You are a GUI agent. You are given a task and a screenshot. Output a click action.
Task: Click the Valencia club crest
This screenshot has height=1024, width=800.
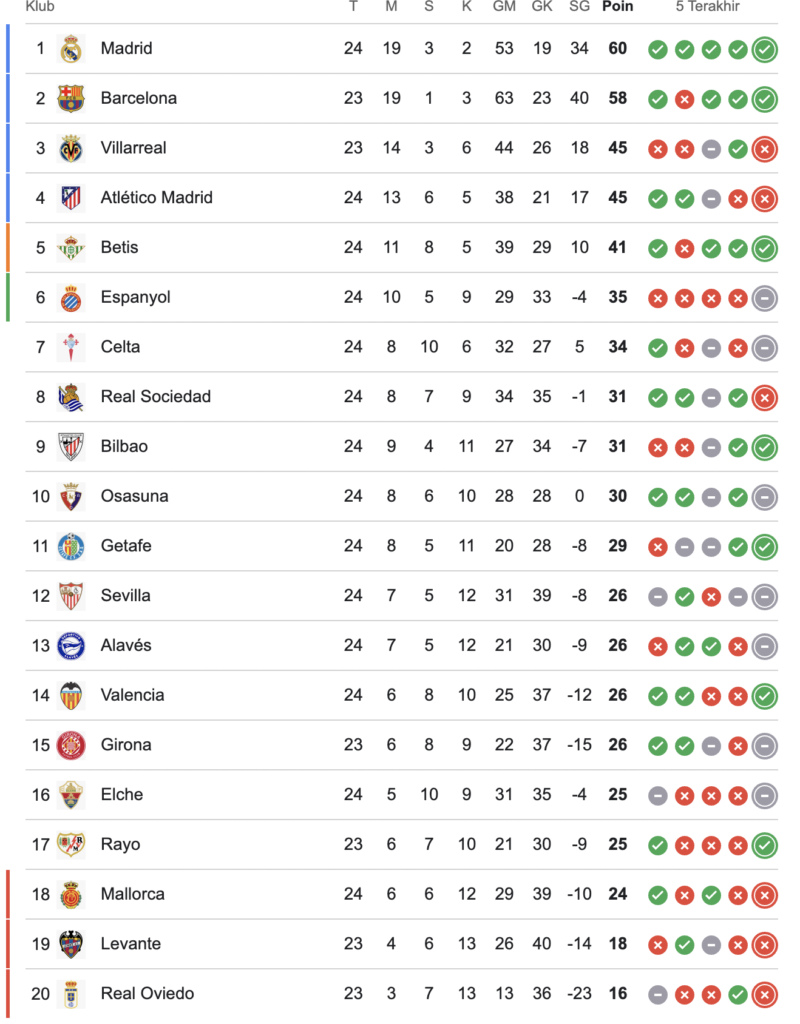point(71,695)
